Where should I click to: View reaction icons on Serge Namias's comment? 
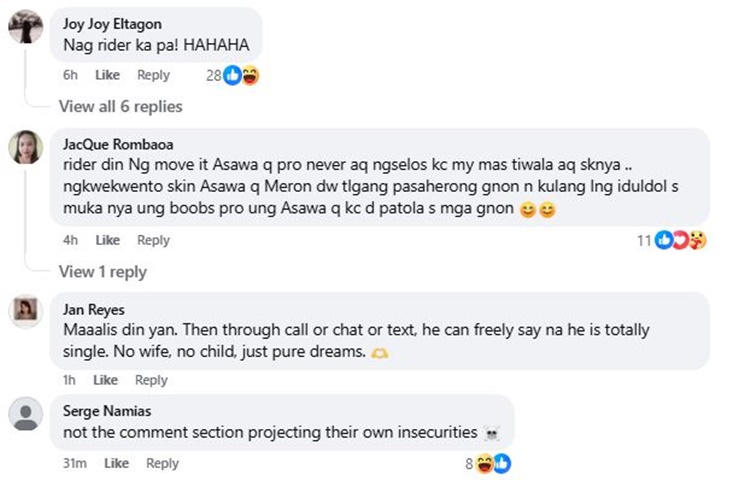pyautogui.click(x=493, y=463)
